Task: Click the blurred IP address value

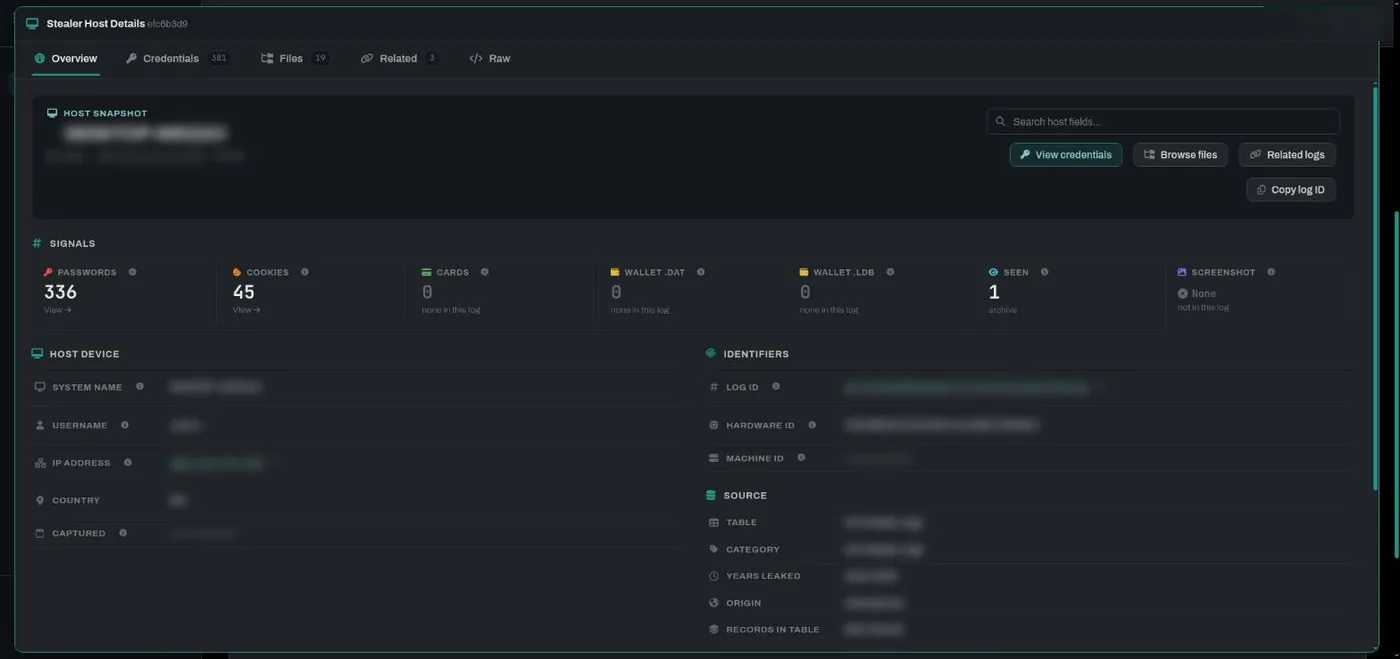Action: pos(216,463)
